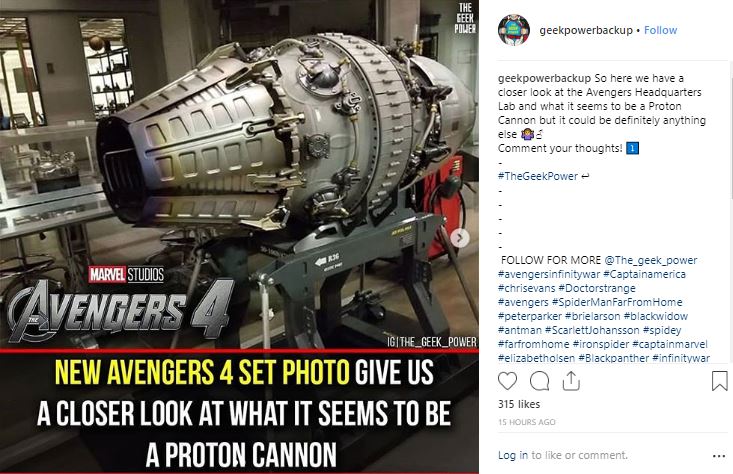Share the post using the share icon
The width and height of the screenshot is (733, 474).
pyautogui.click(x=571, y=381)
